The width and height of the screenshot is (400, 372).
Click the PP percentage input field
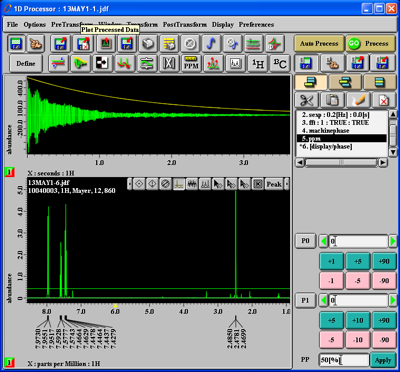click(344, 360)
